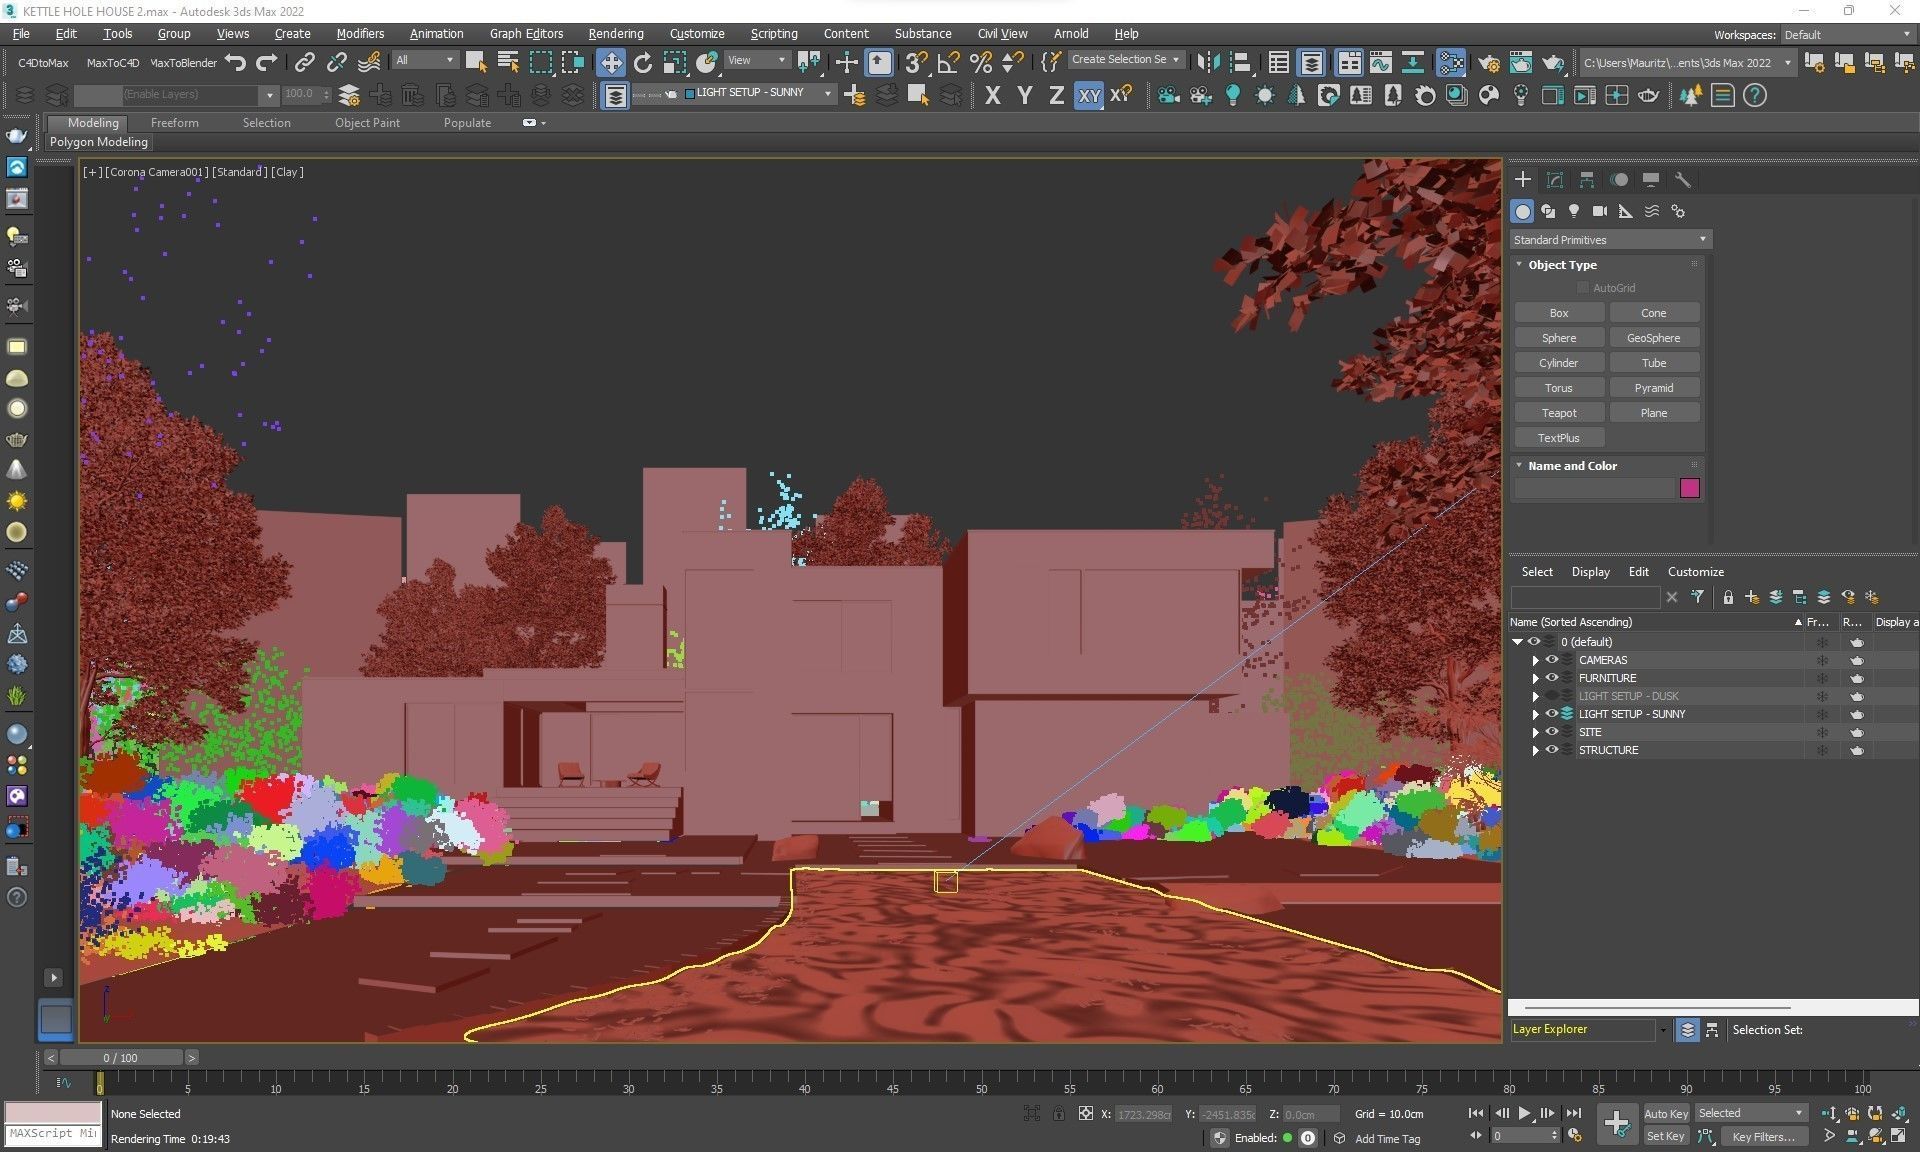Hide the SITE layer eye icon
The image size is (1920, 1152).
pos(1552,732)
